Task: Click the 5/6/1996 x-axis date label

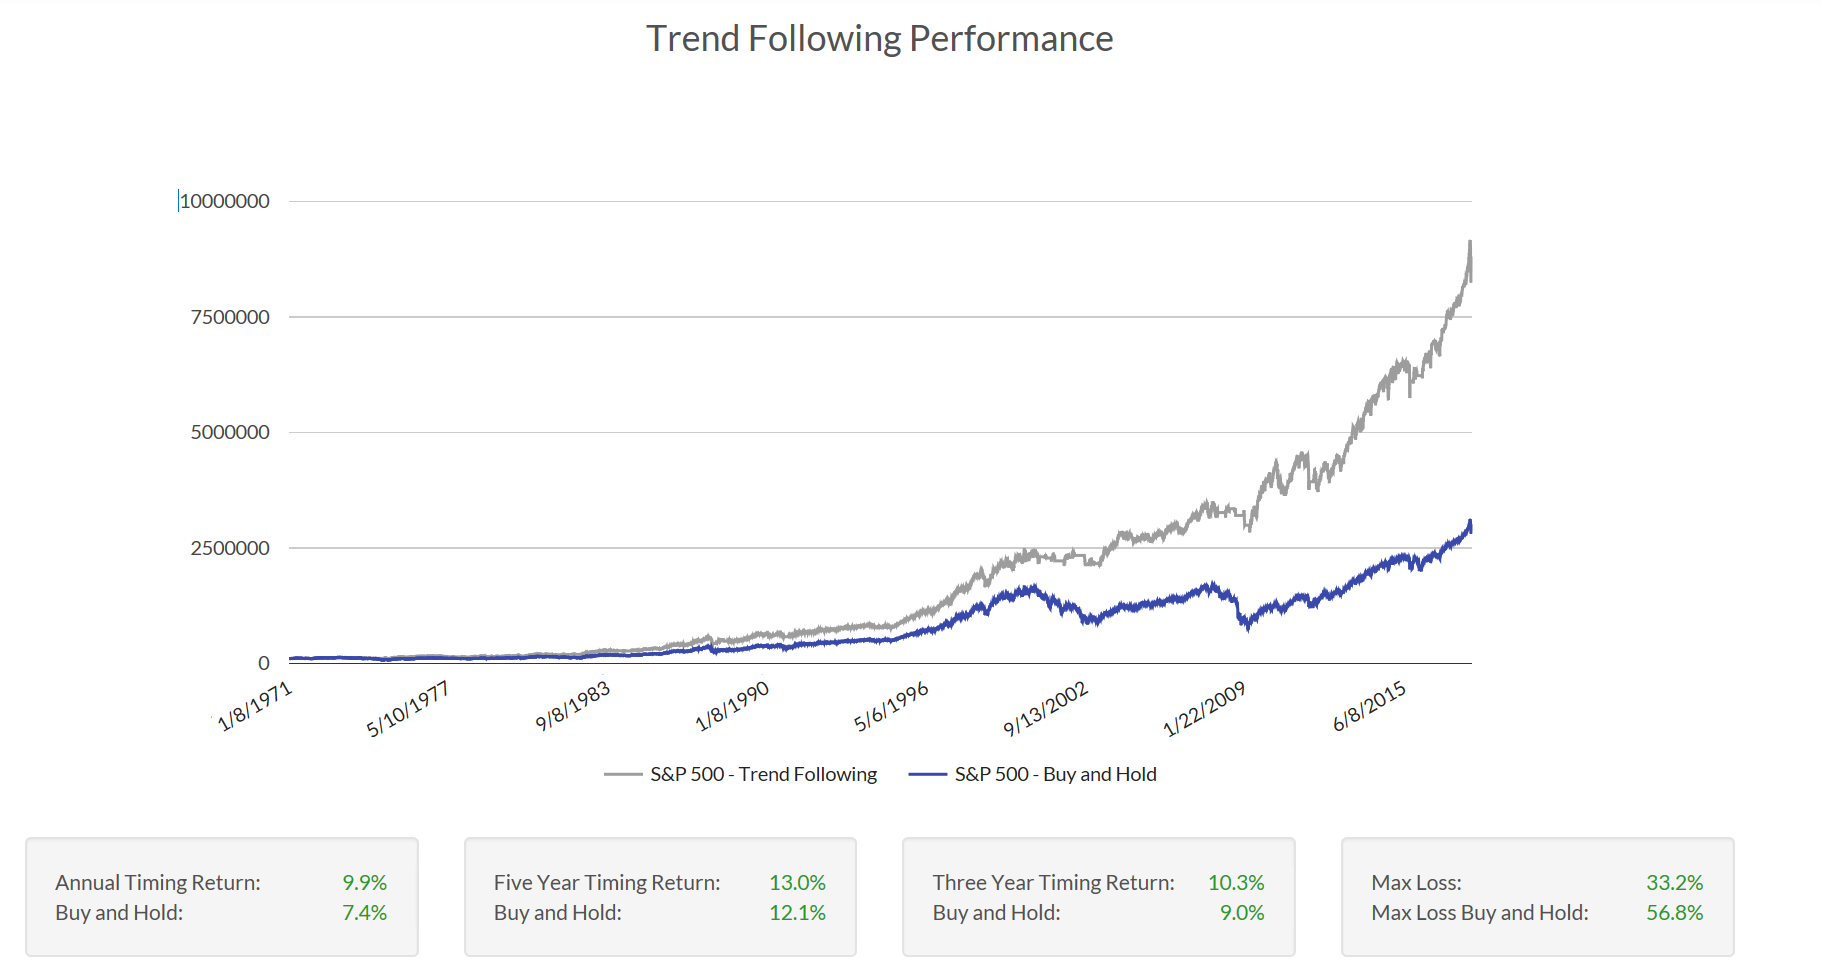Action: [x=891, y=707]
